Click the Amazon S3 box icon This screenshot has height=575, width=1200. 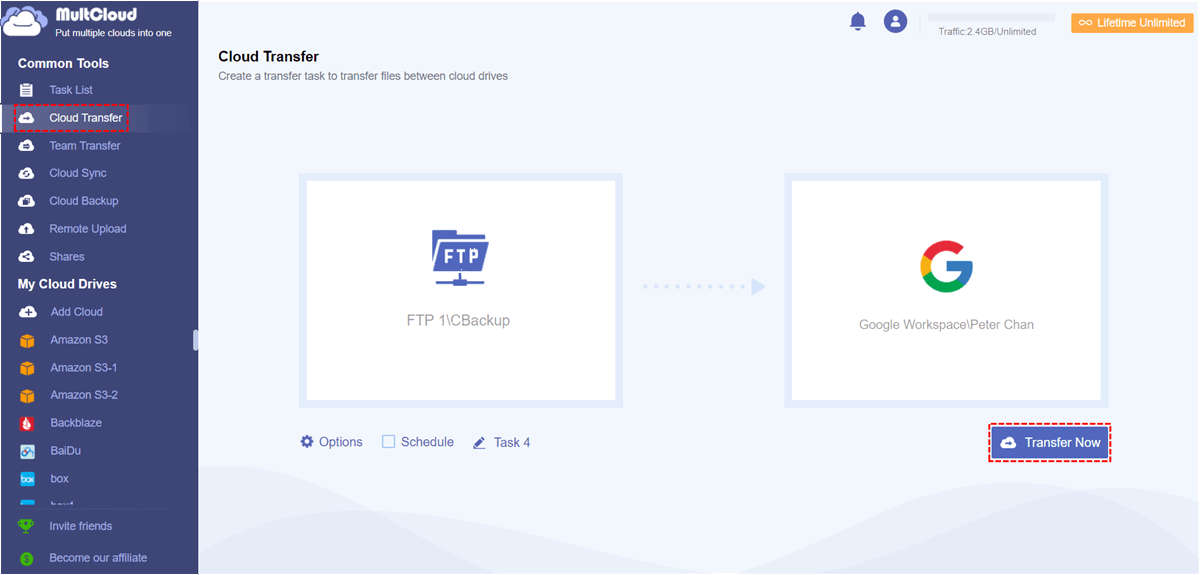click(x=27, y=340)
